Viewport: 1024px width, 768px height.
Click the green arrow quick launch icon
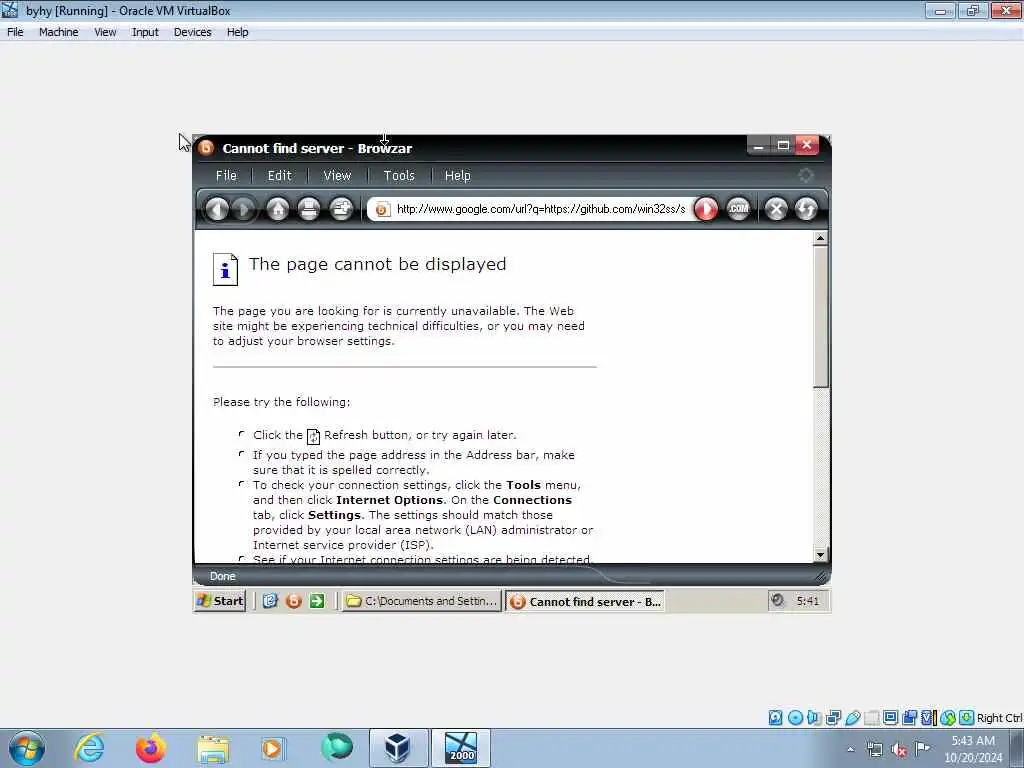click(317, 601)
